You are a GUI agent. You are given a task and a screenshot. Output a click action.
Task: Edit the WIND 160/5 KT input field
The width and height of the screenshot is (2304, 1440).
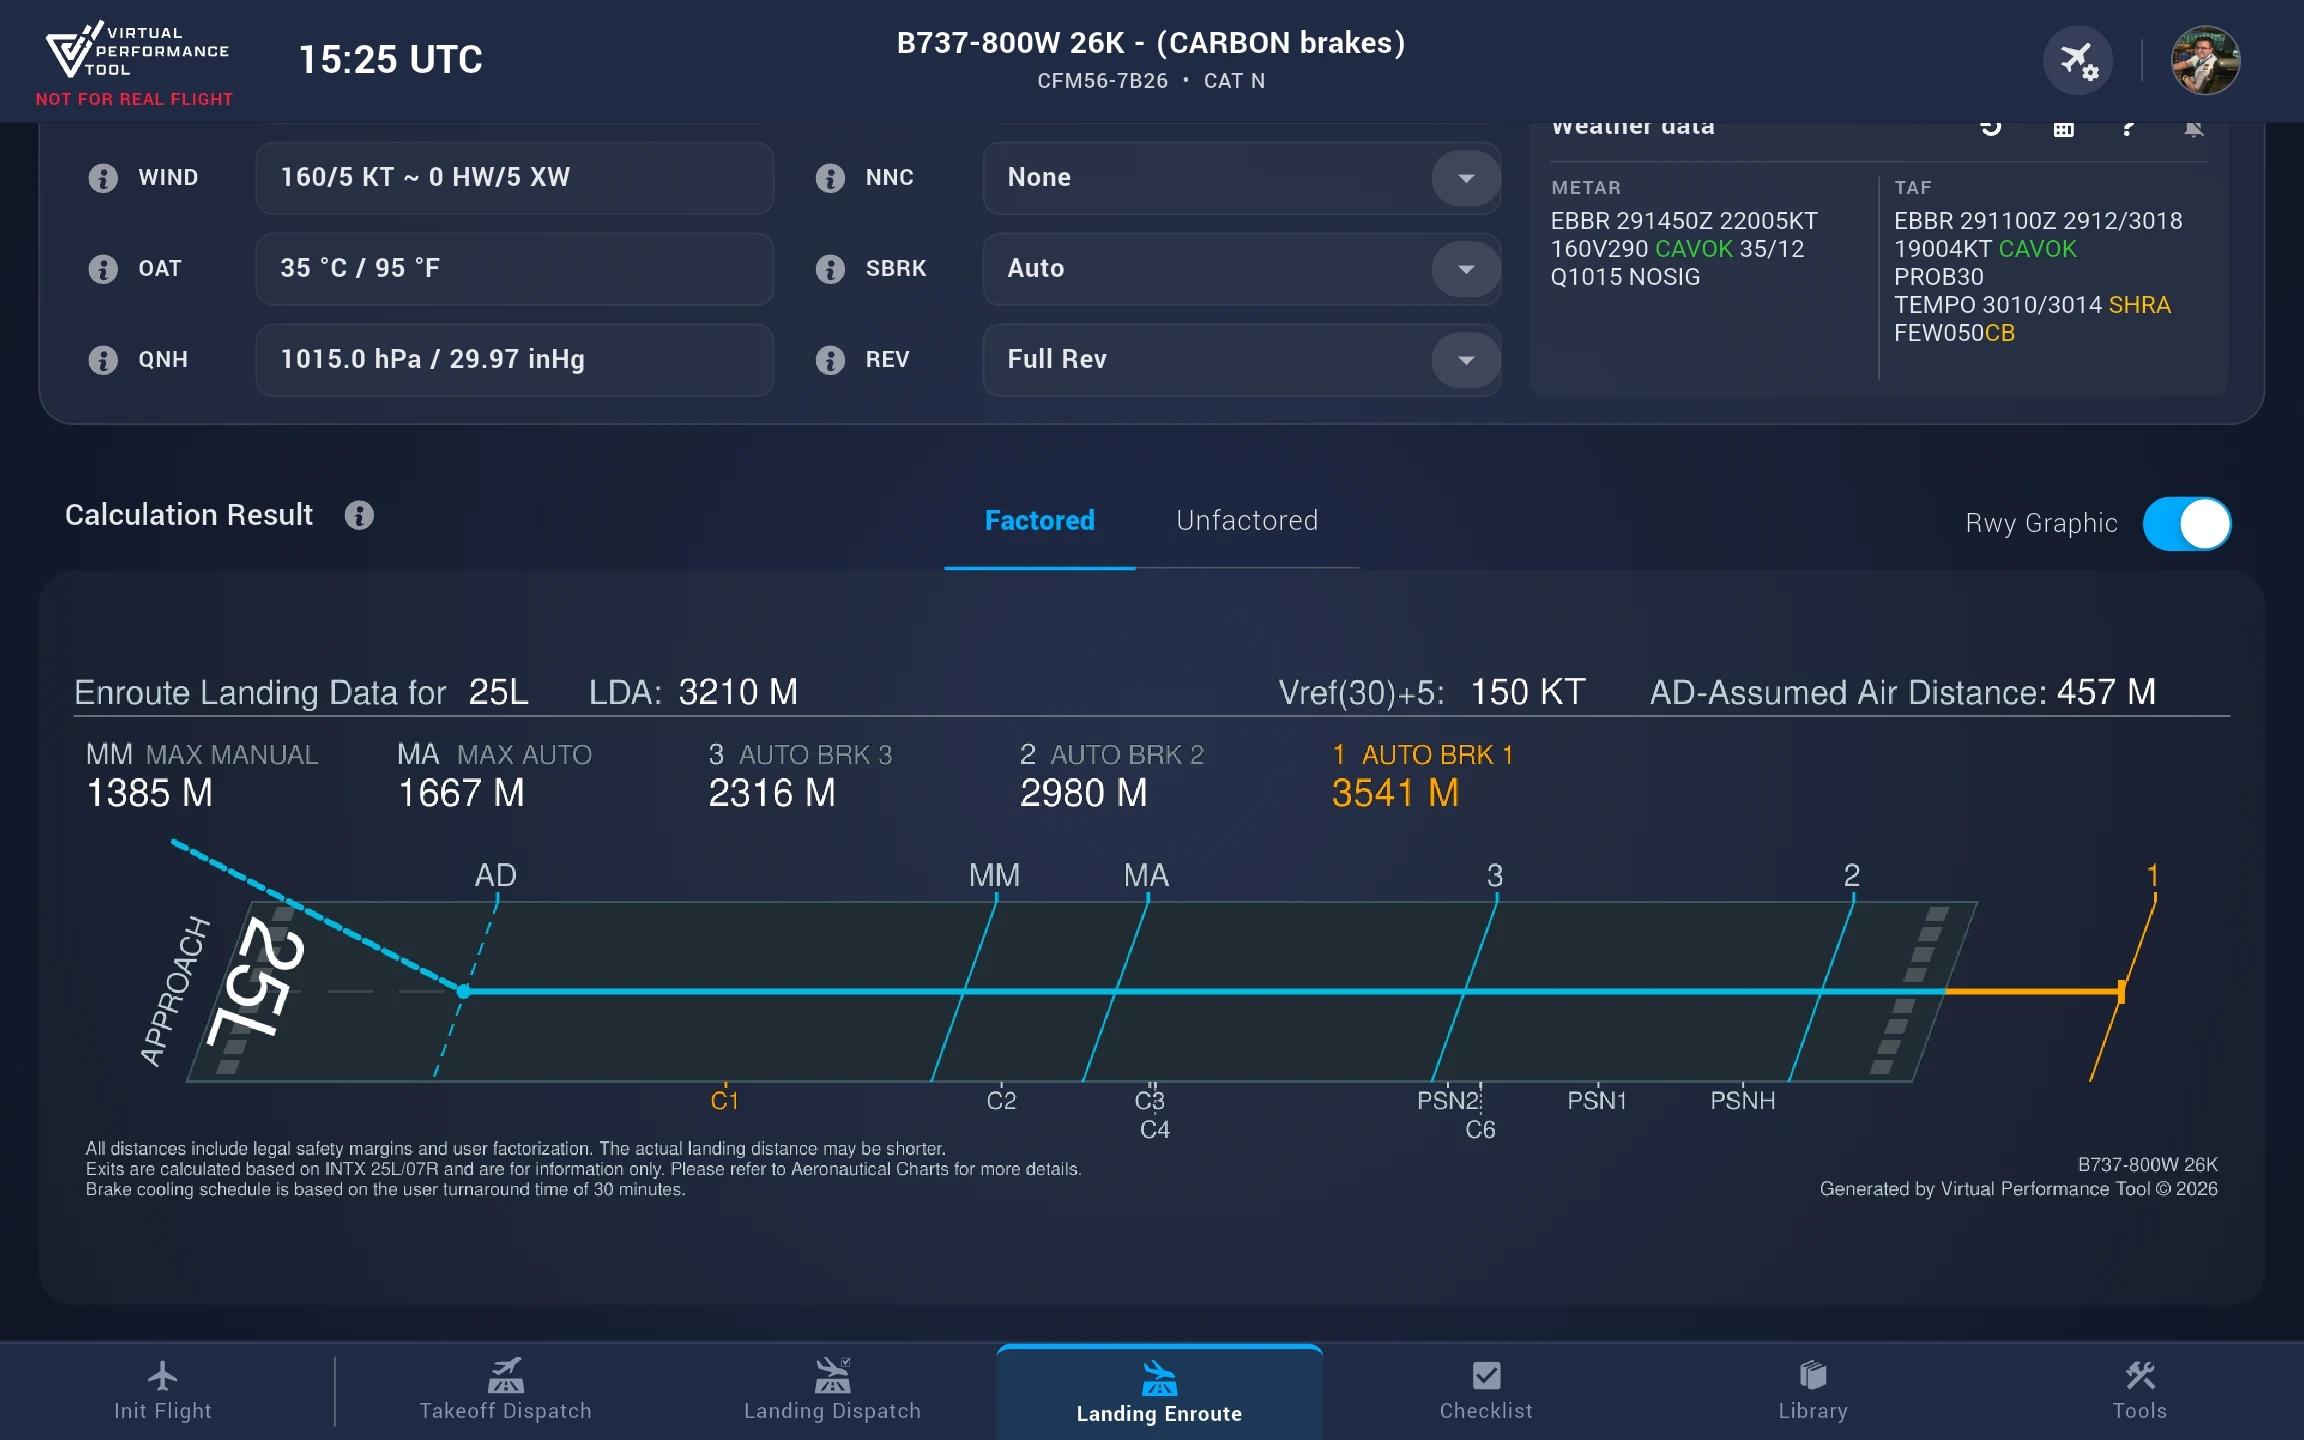(514, 178)
